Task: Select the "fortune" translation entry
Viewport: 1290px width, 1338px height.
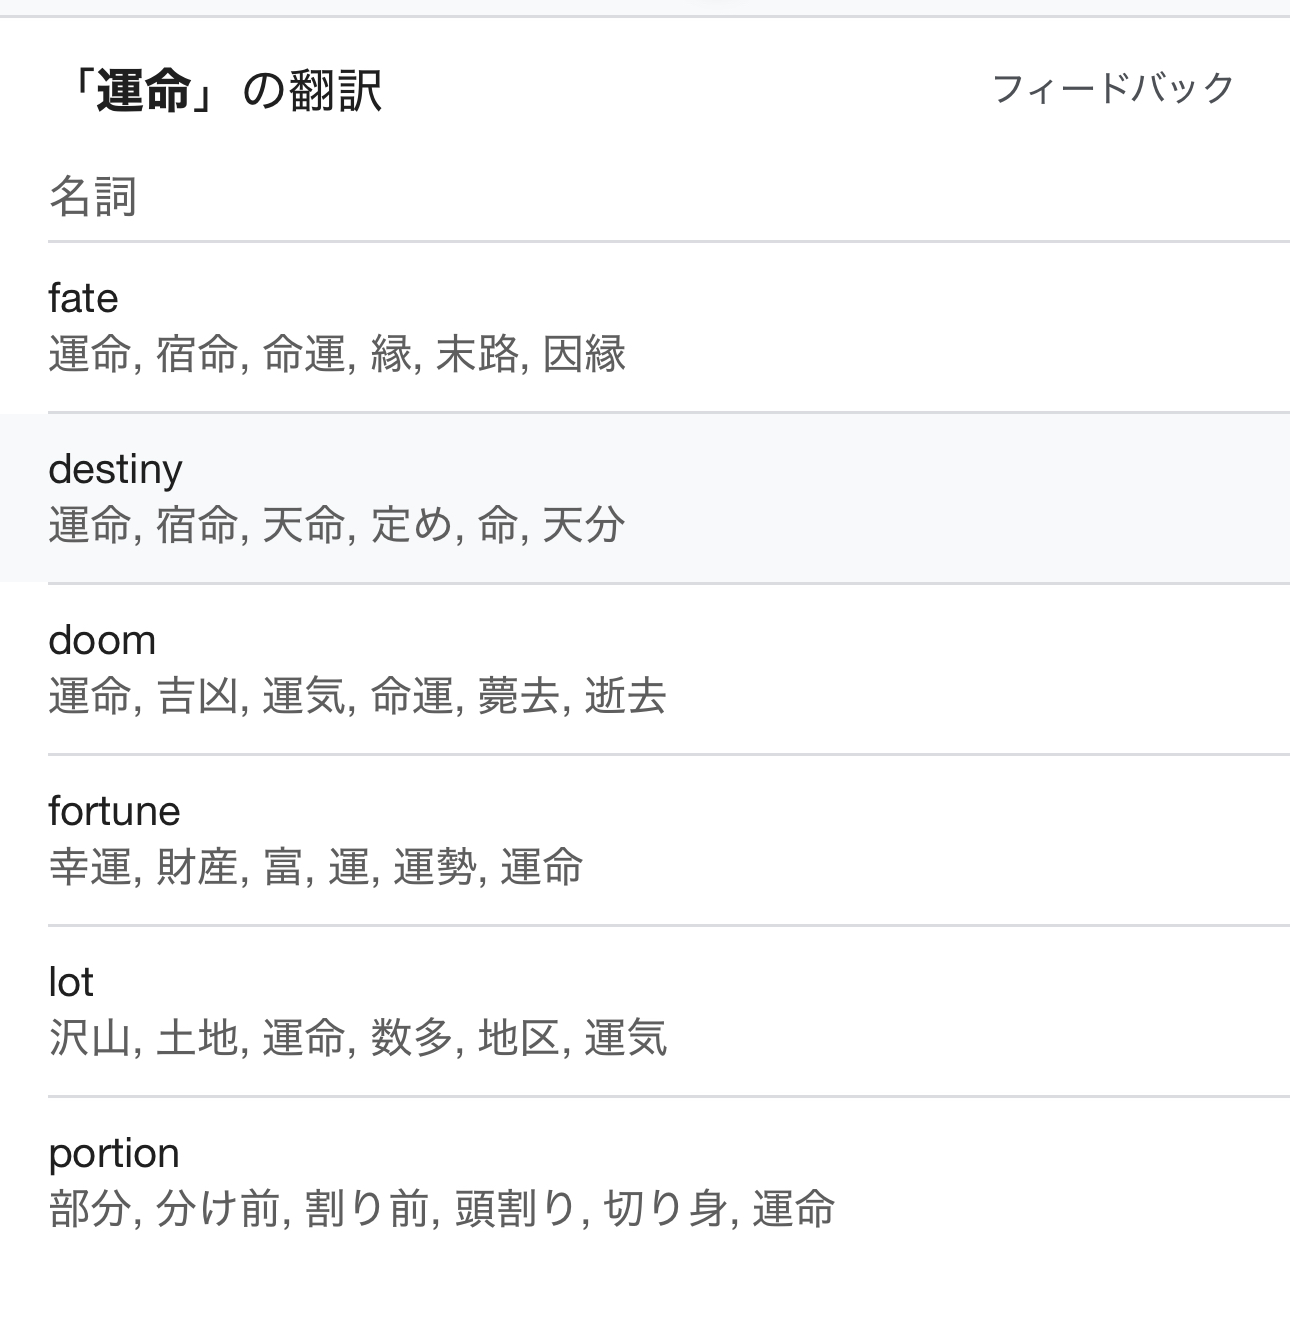Action: pos(114,811)
